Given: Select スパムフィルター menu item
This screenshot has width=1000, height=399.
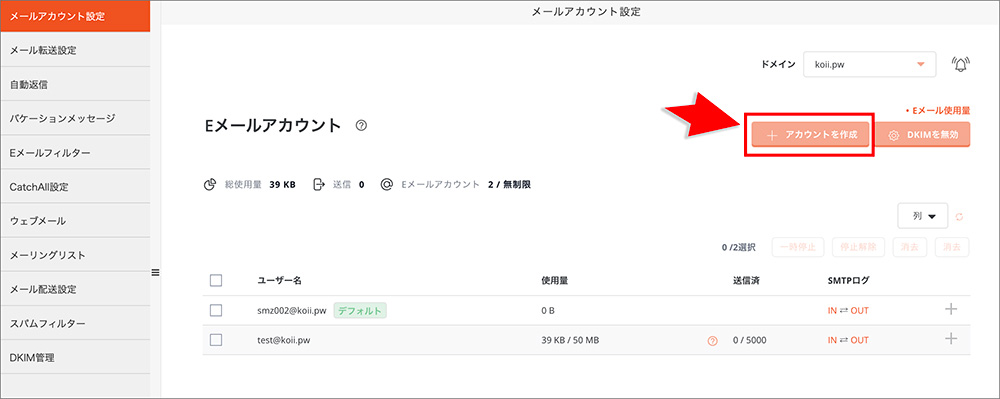Looking at the screenshot, I should tap(75, 323).
